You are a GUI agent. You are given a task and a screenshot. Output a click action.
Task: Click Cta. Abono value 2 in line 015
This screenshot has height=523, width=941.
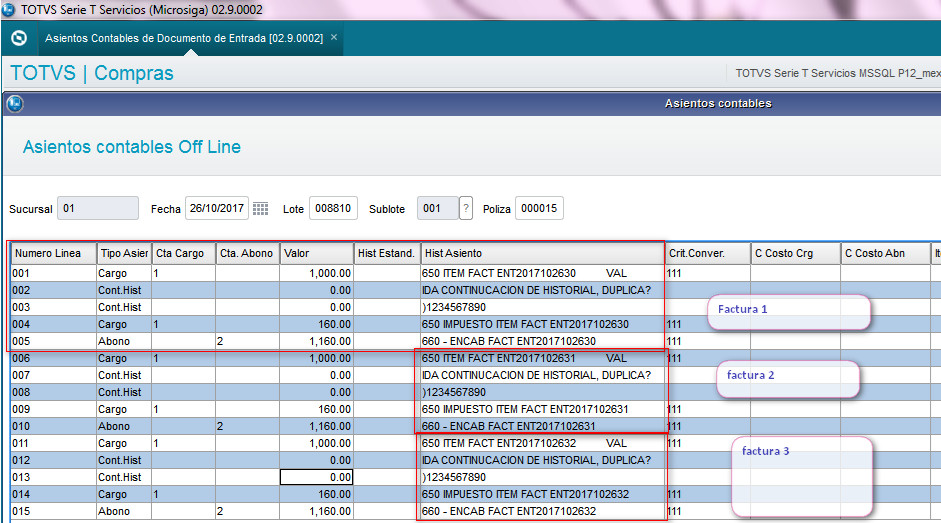248,512
